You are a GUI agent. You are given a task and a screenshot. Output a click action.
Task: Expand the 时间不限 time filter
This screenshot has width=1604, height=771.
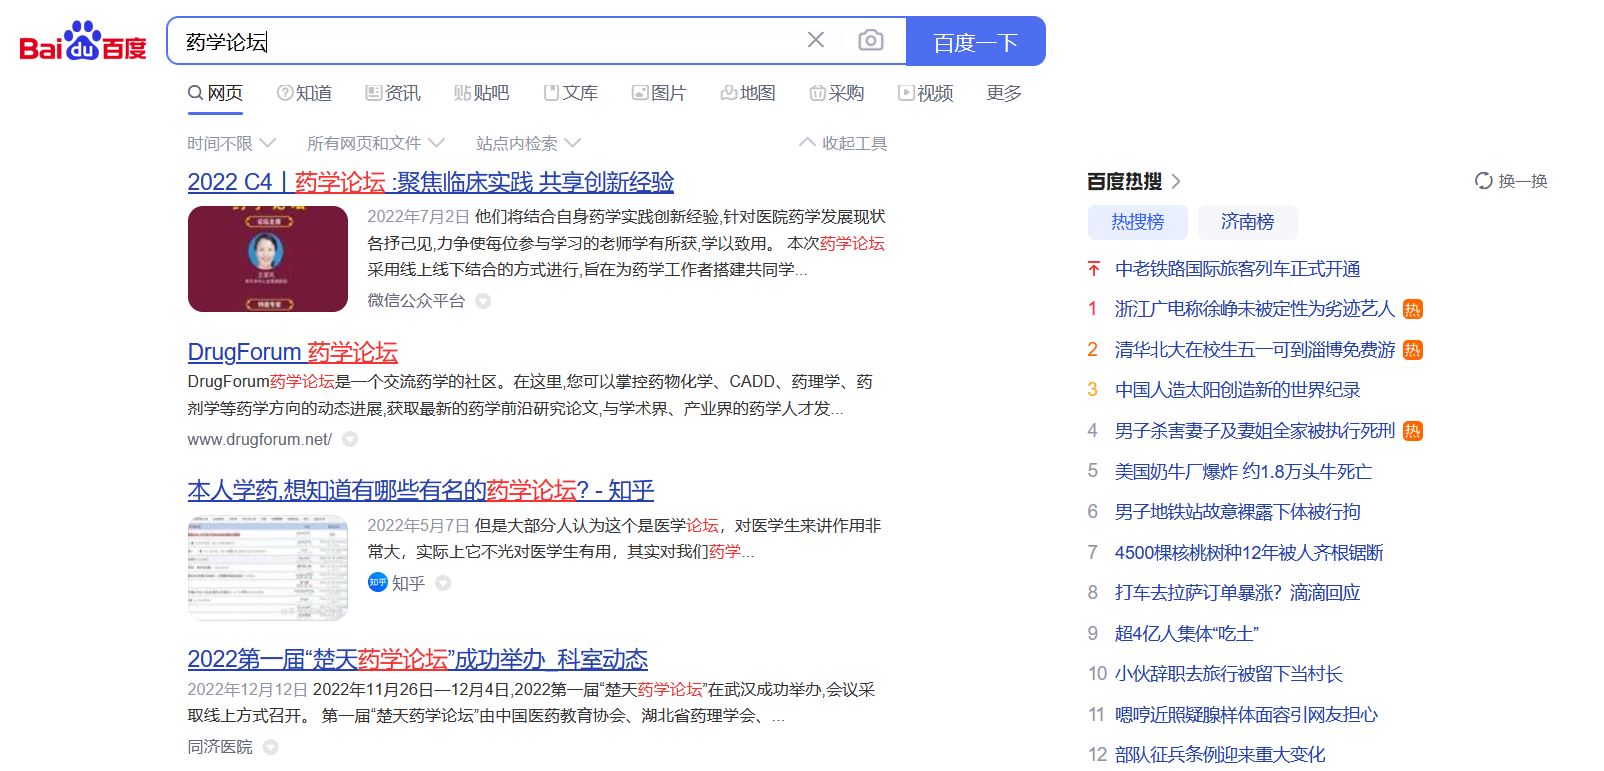[231, 143]
